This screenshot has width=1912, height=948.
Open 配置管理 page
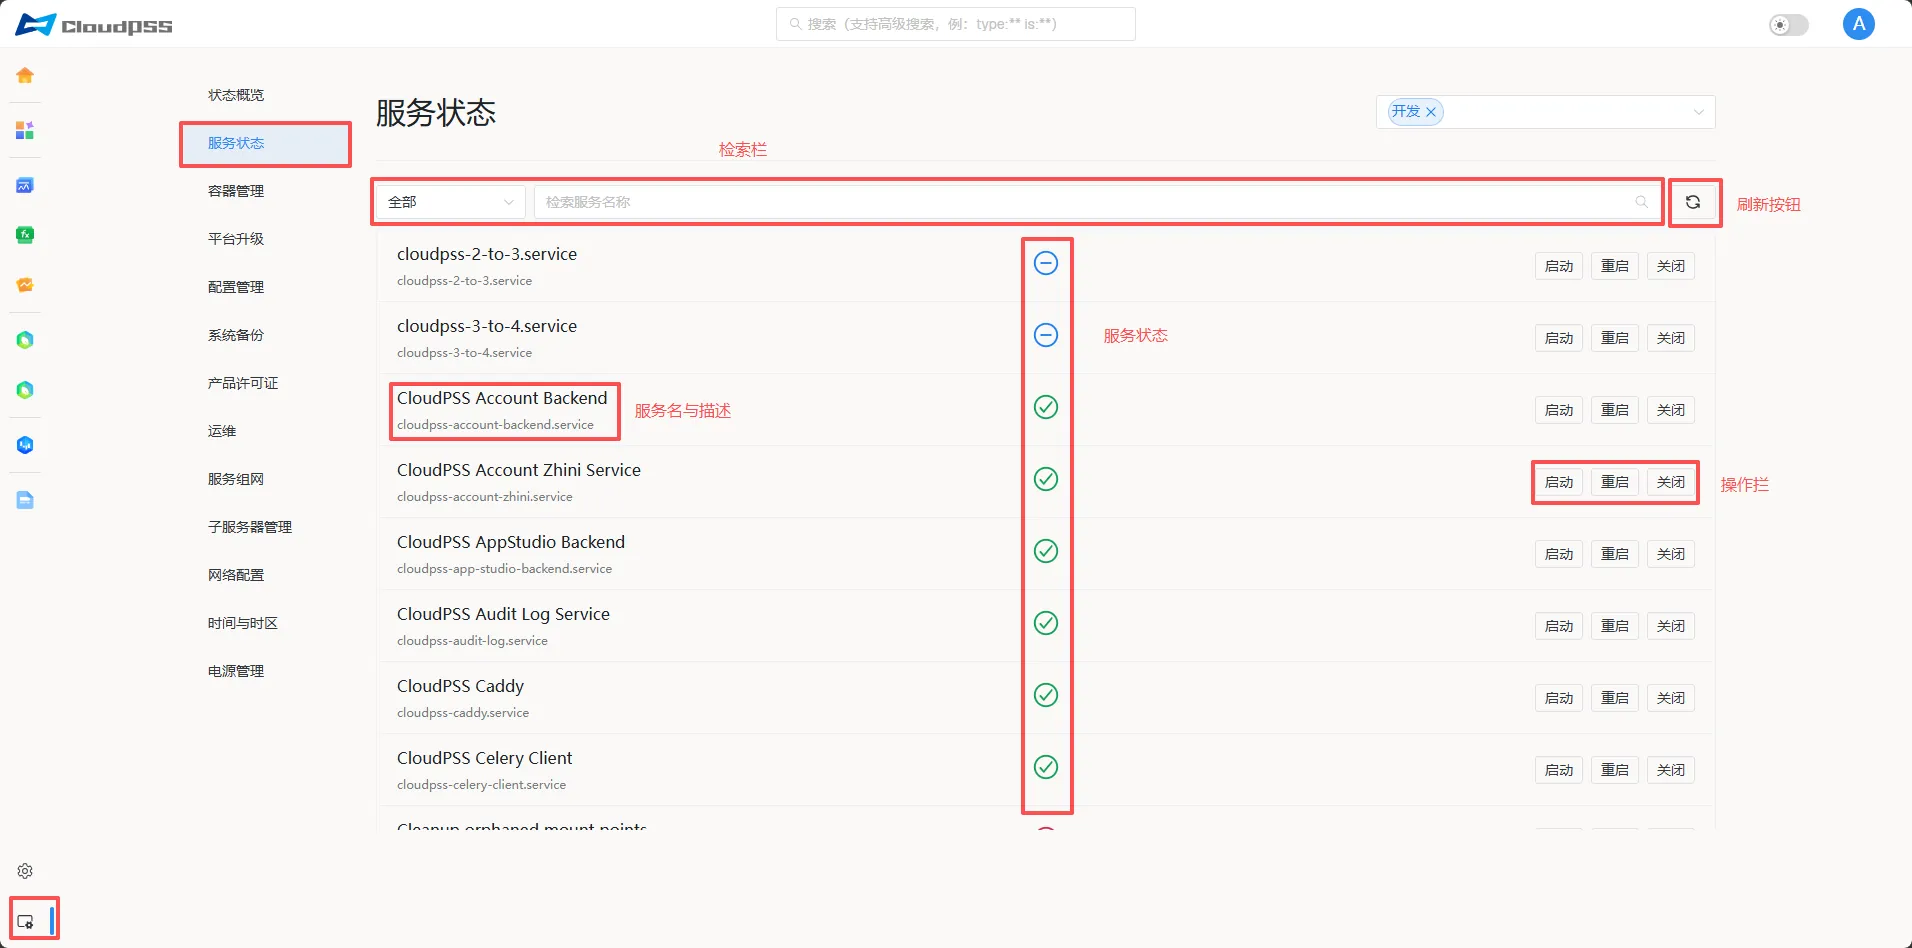coord(236,287)
